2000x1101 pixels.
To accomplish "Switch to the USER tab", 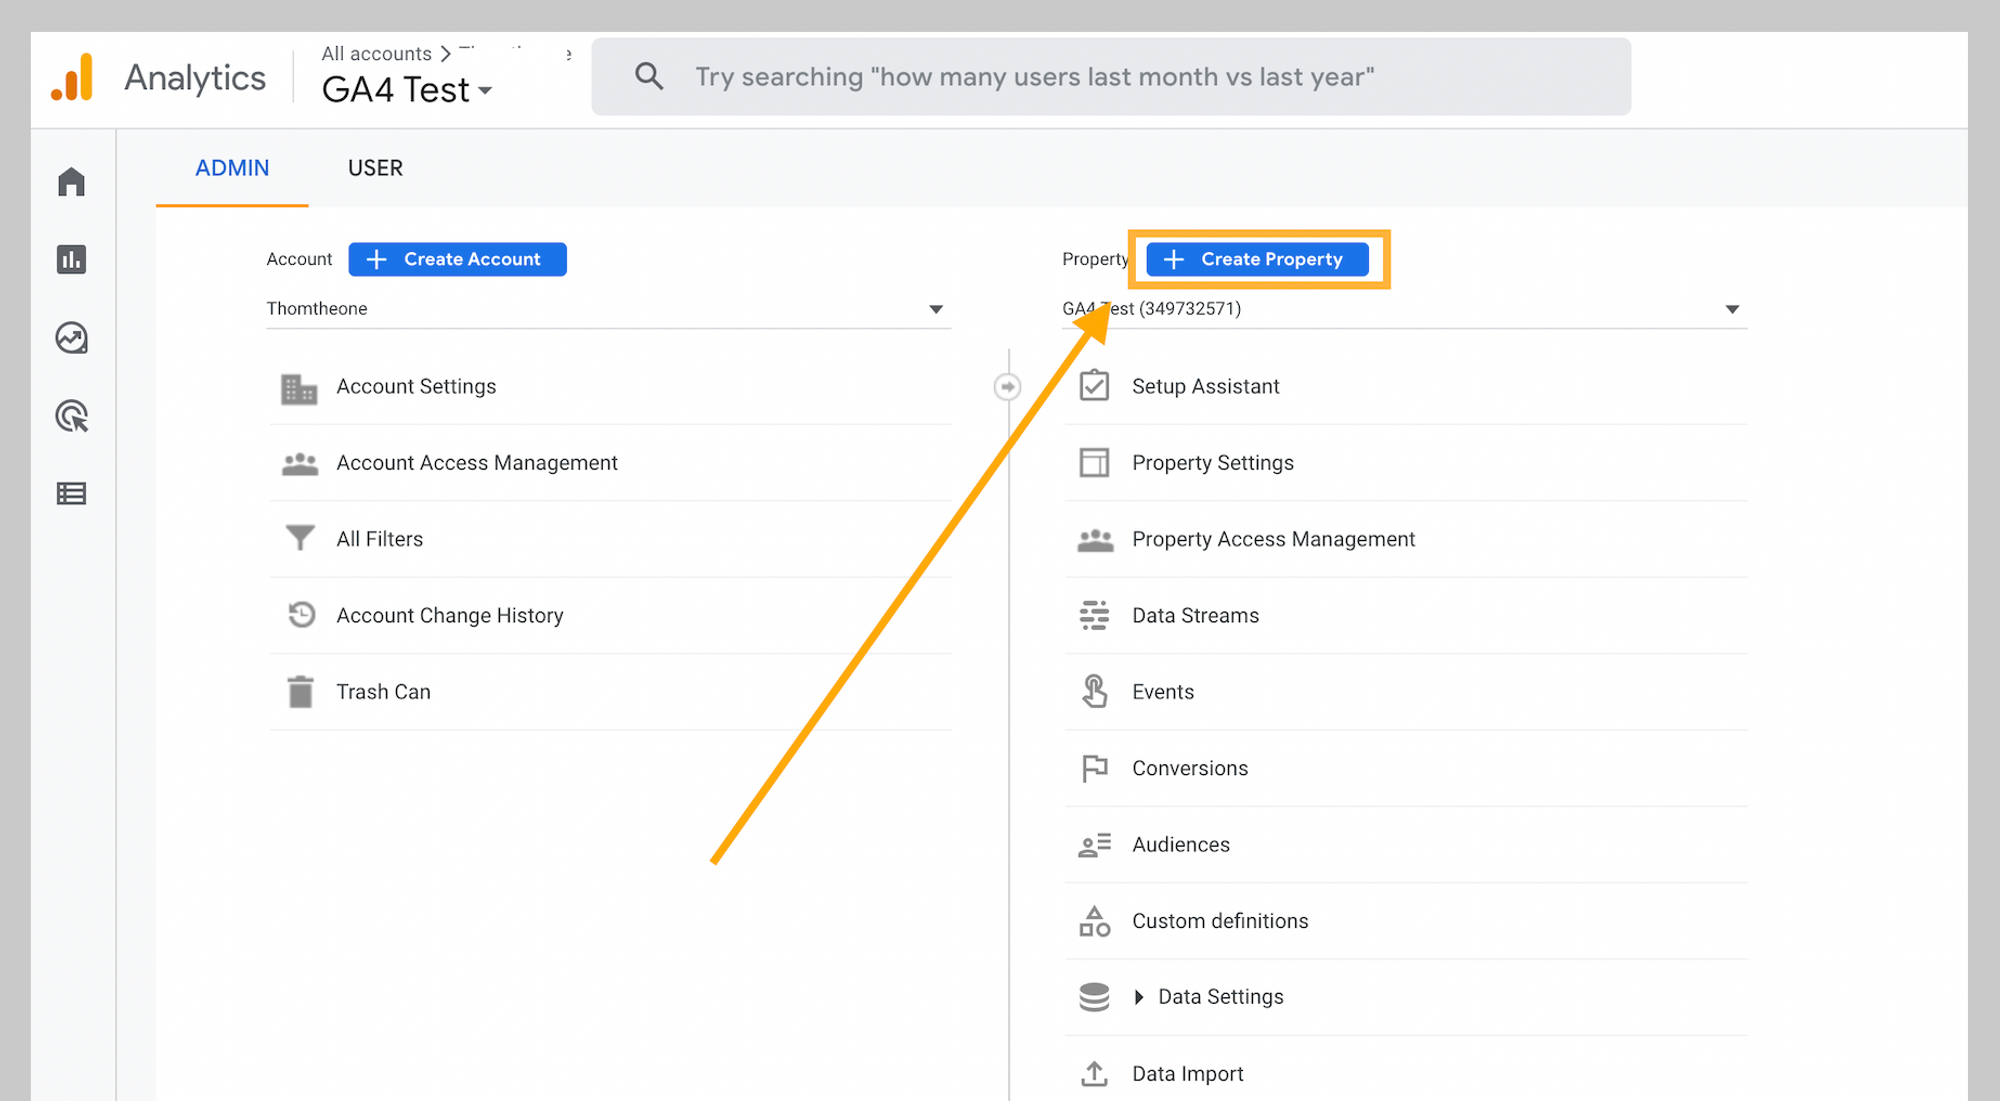I will (375, 168).
